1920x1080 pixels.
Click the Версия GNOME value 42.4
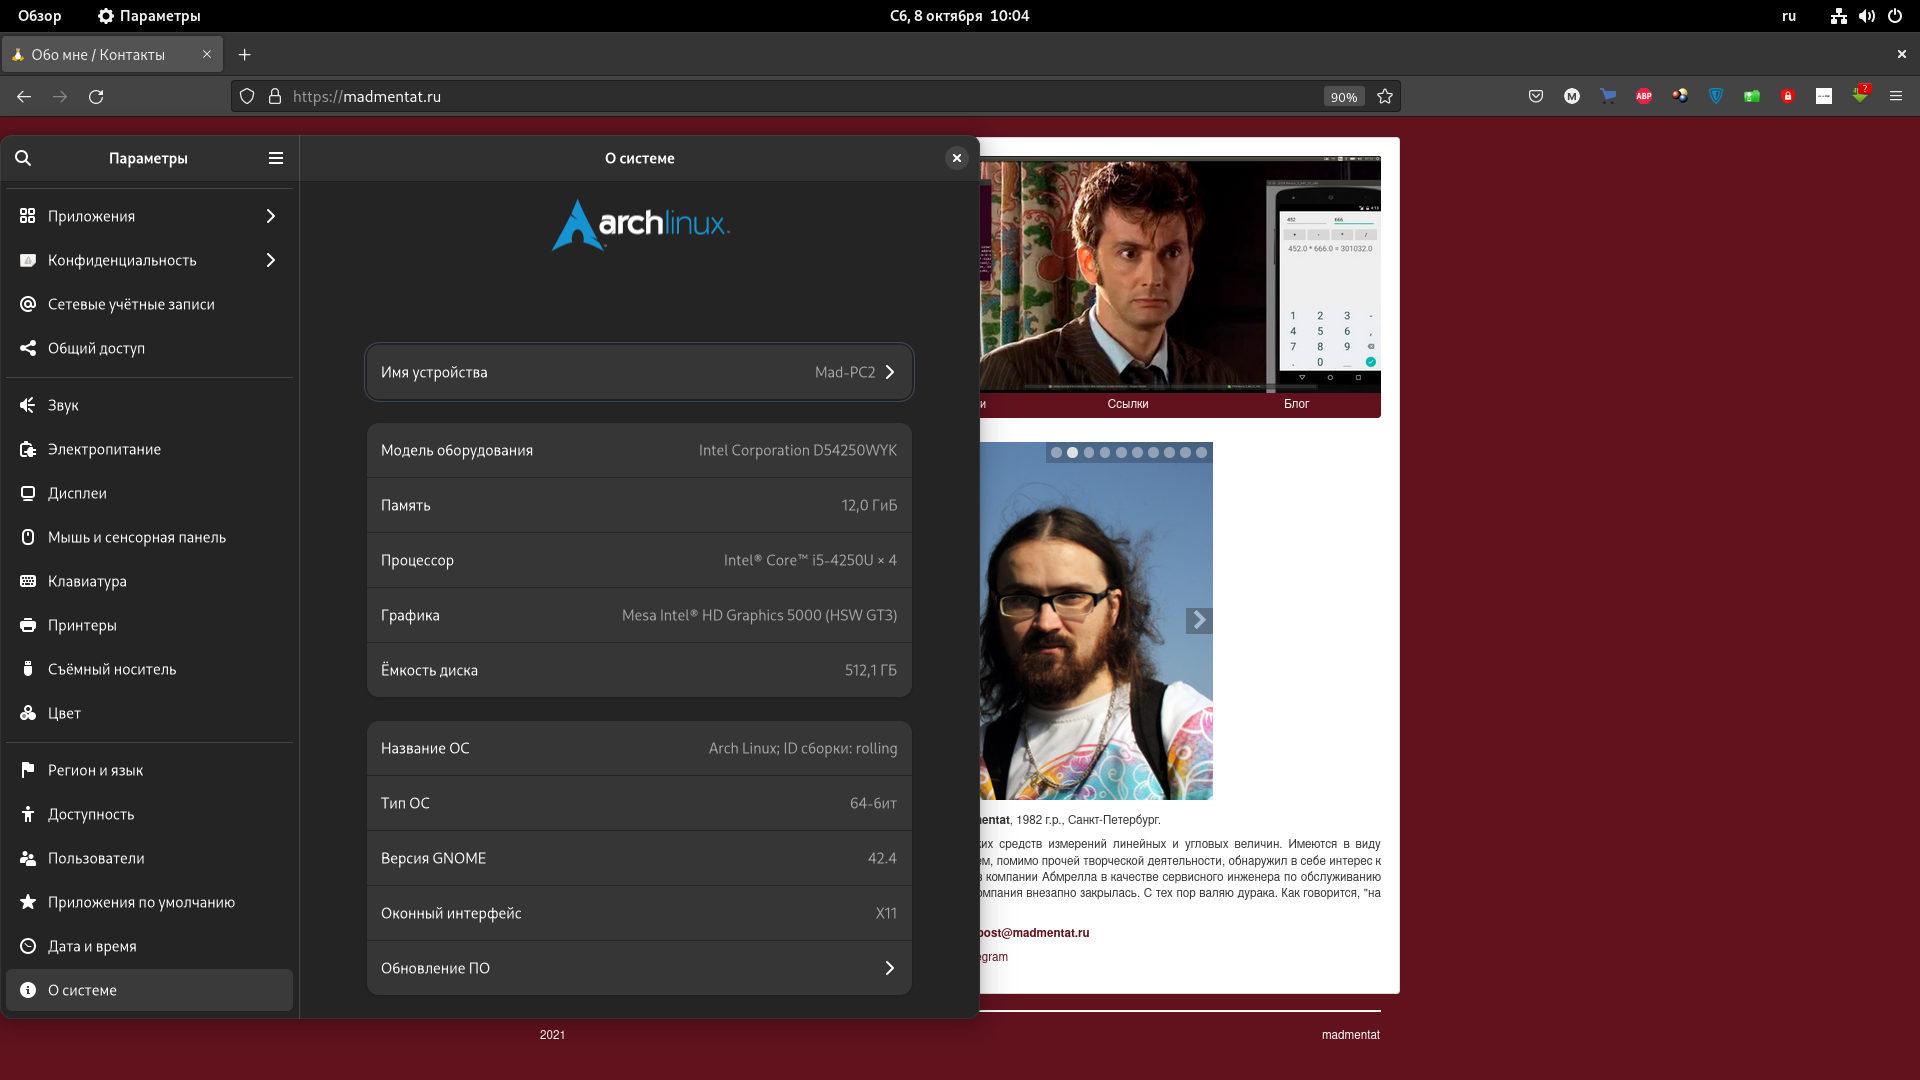coord(882,858)
